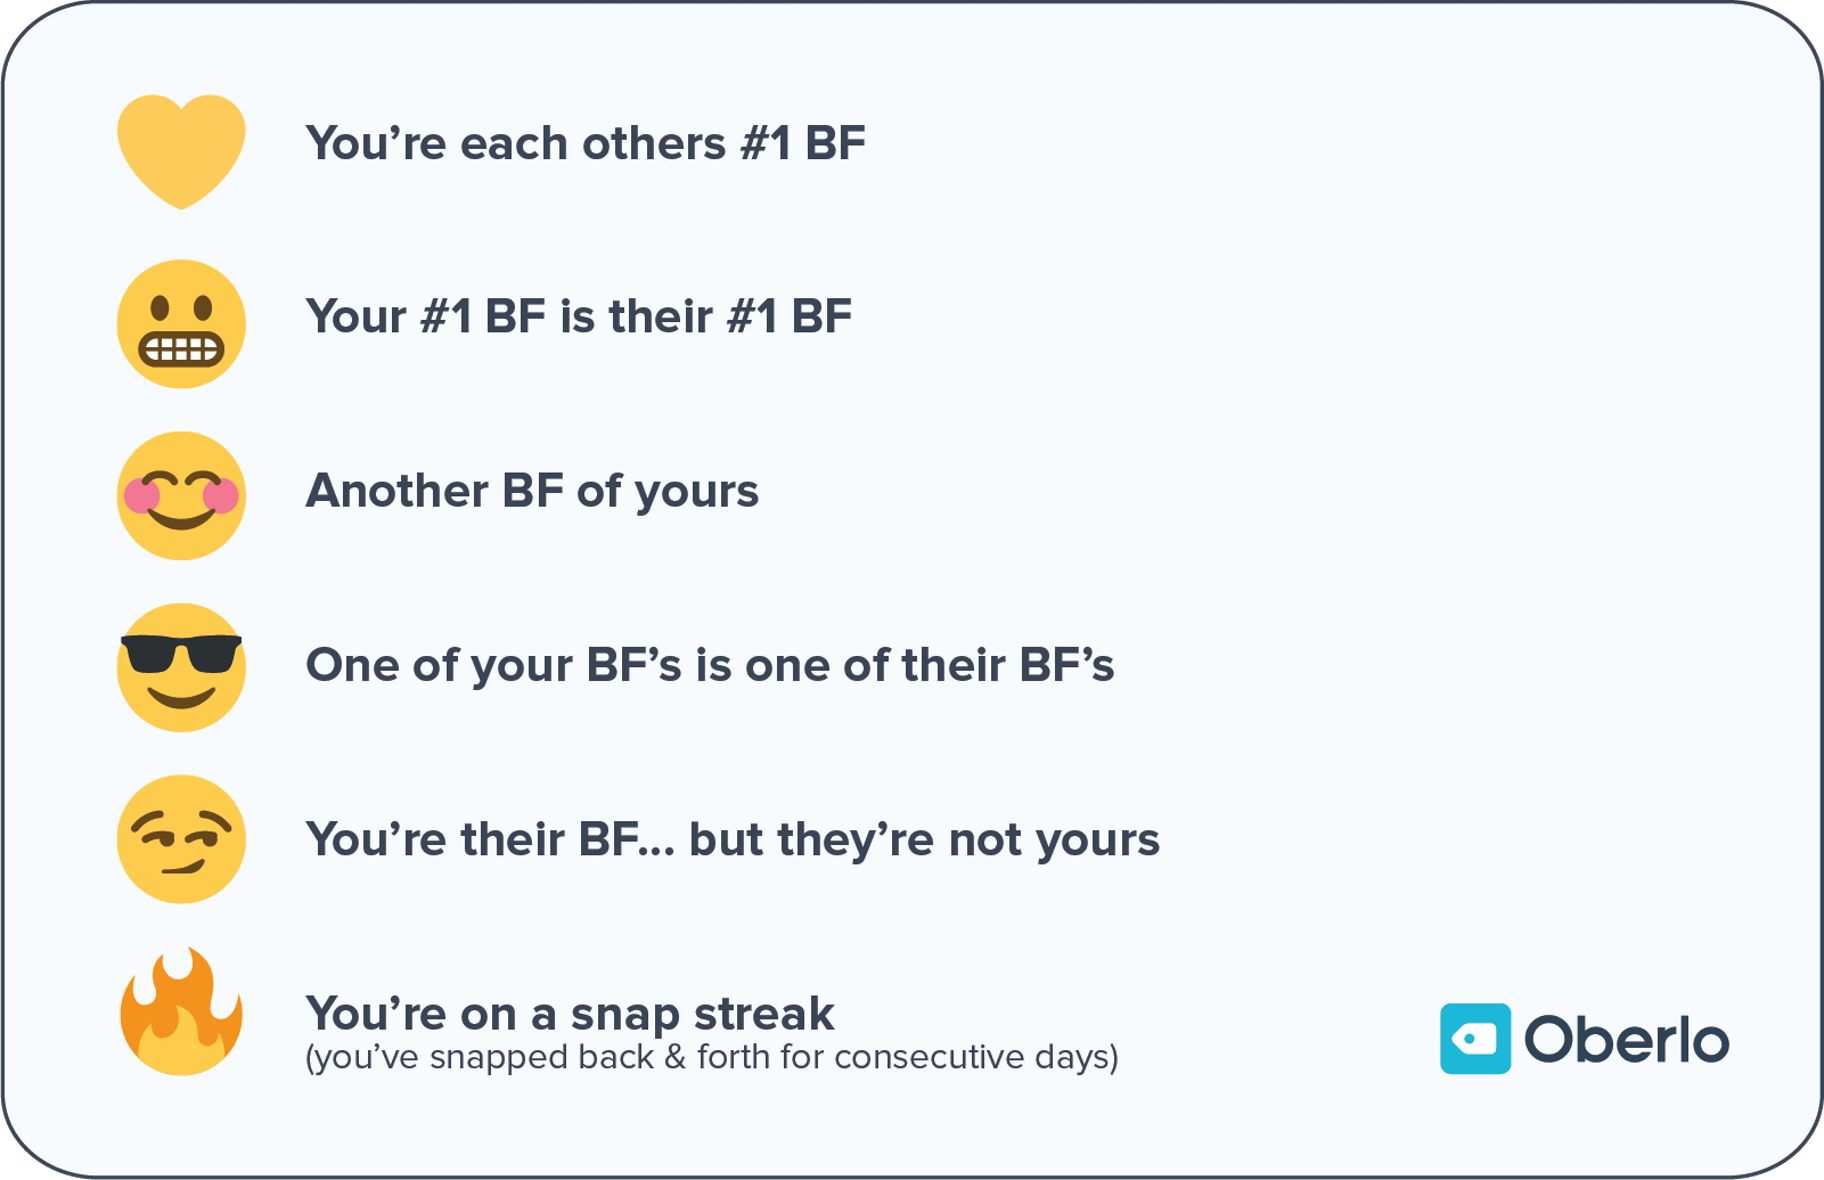
Task: Click the "Your #1 BF is their #1 BF" text
Action: (x=578, y=317)
